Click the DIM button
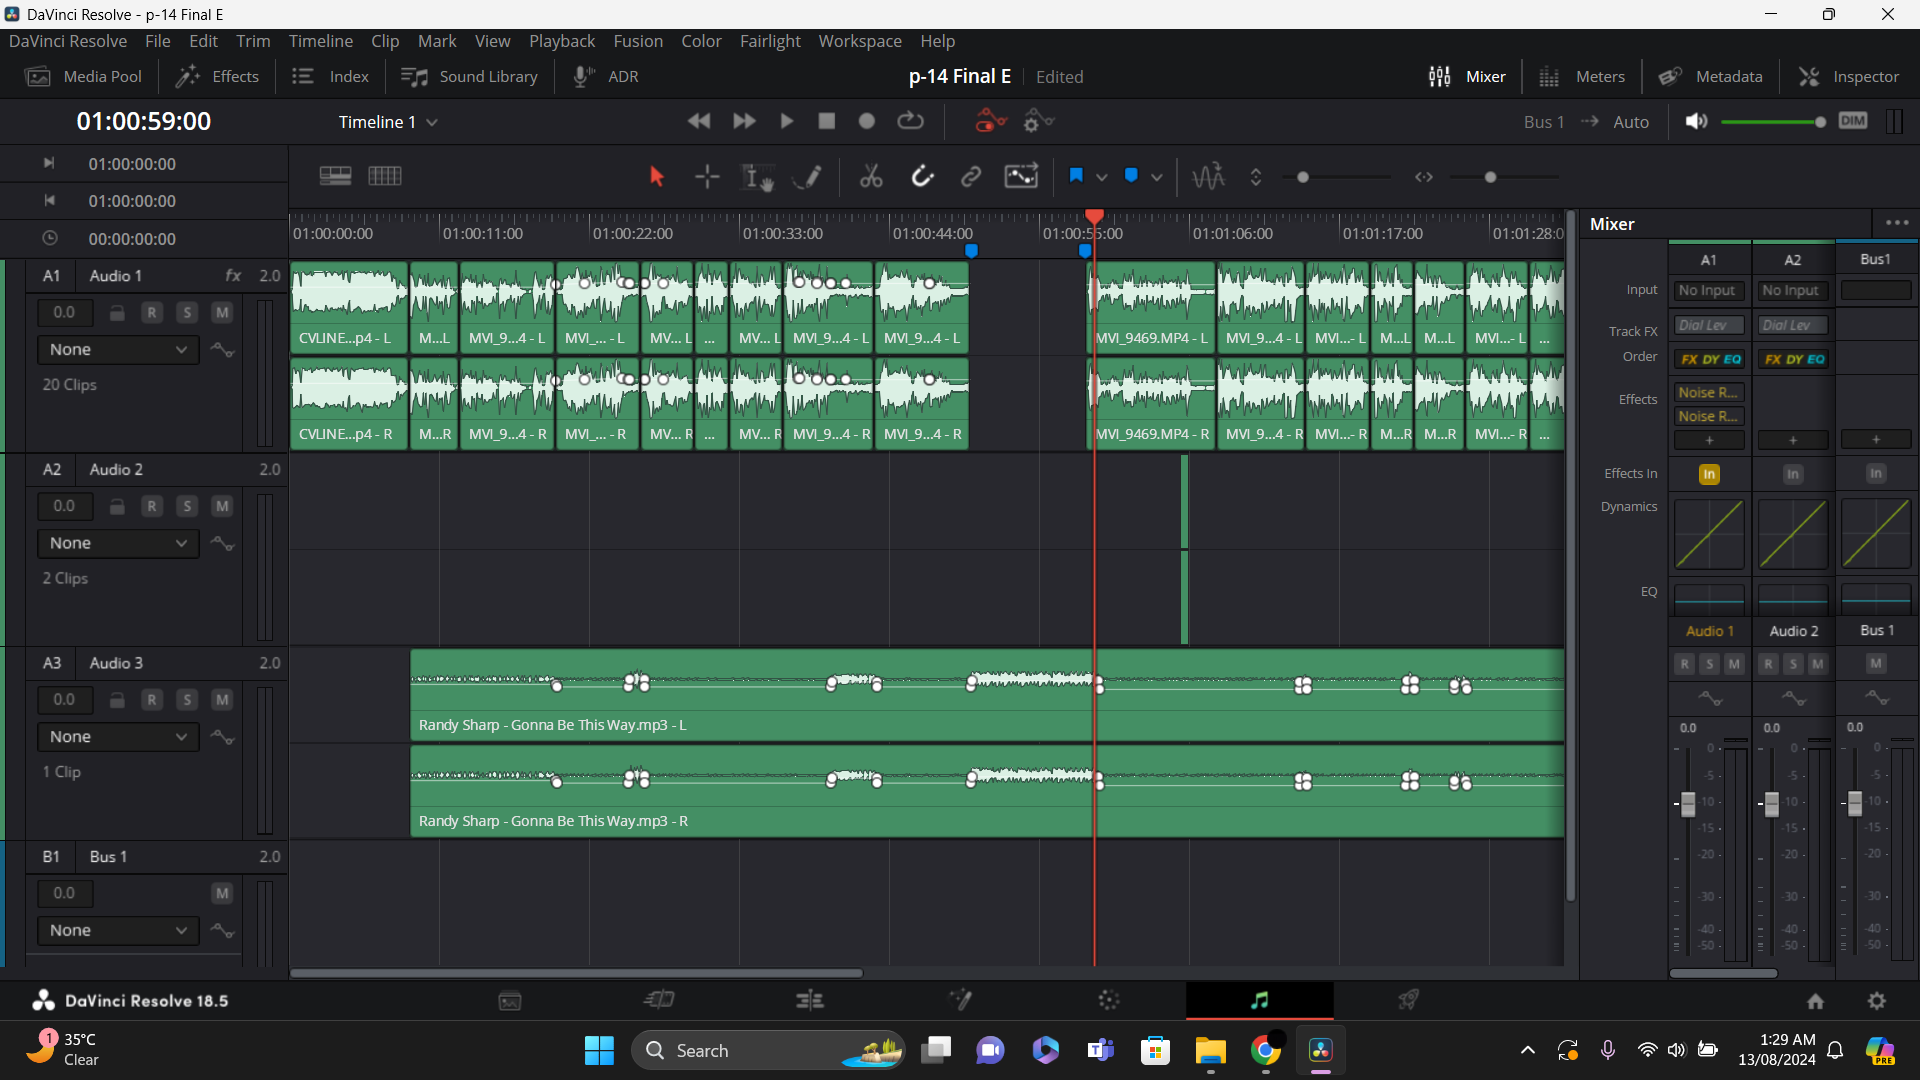 tap(1852, 121)
